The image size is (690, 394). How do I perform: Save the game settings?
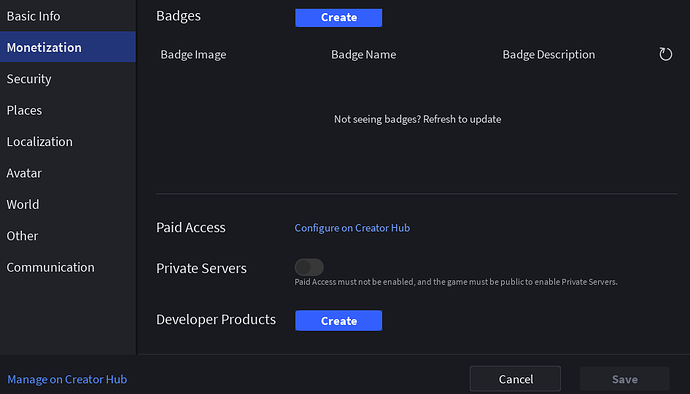coord(624,379)
